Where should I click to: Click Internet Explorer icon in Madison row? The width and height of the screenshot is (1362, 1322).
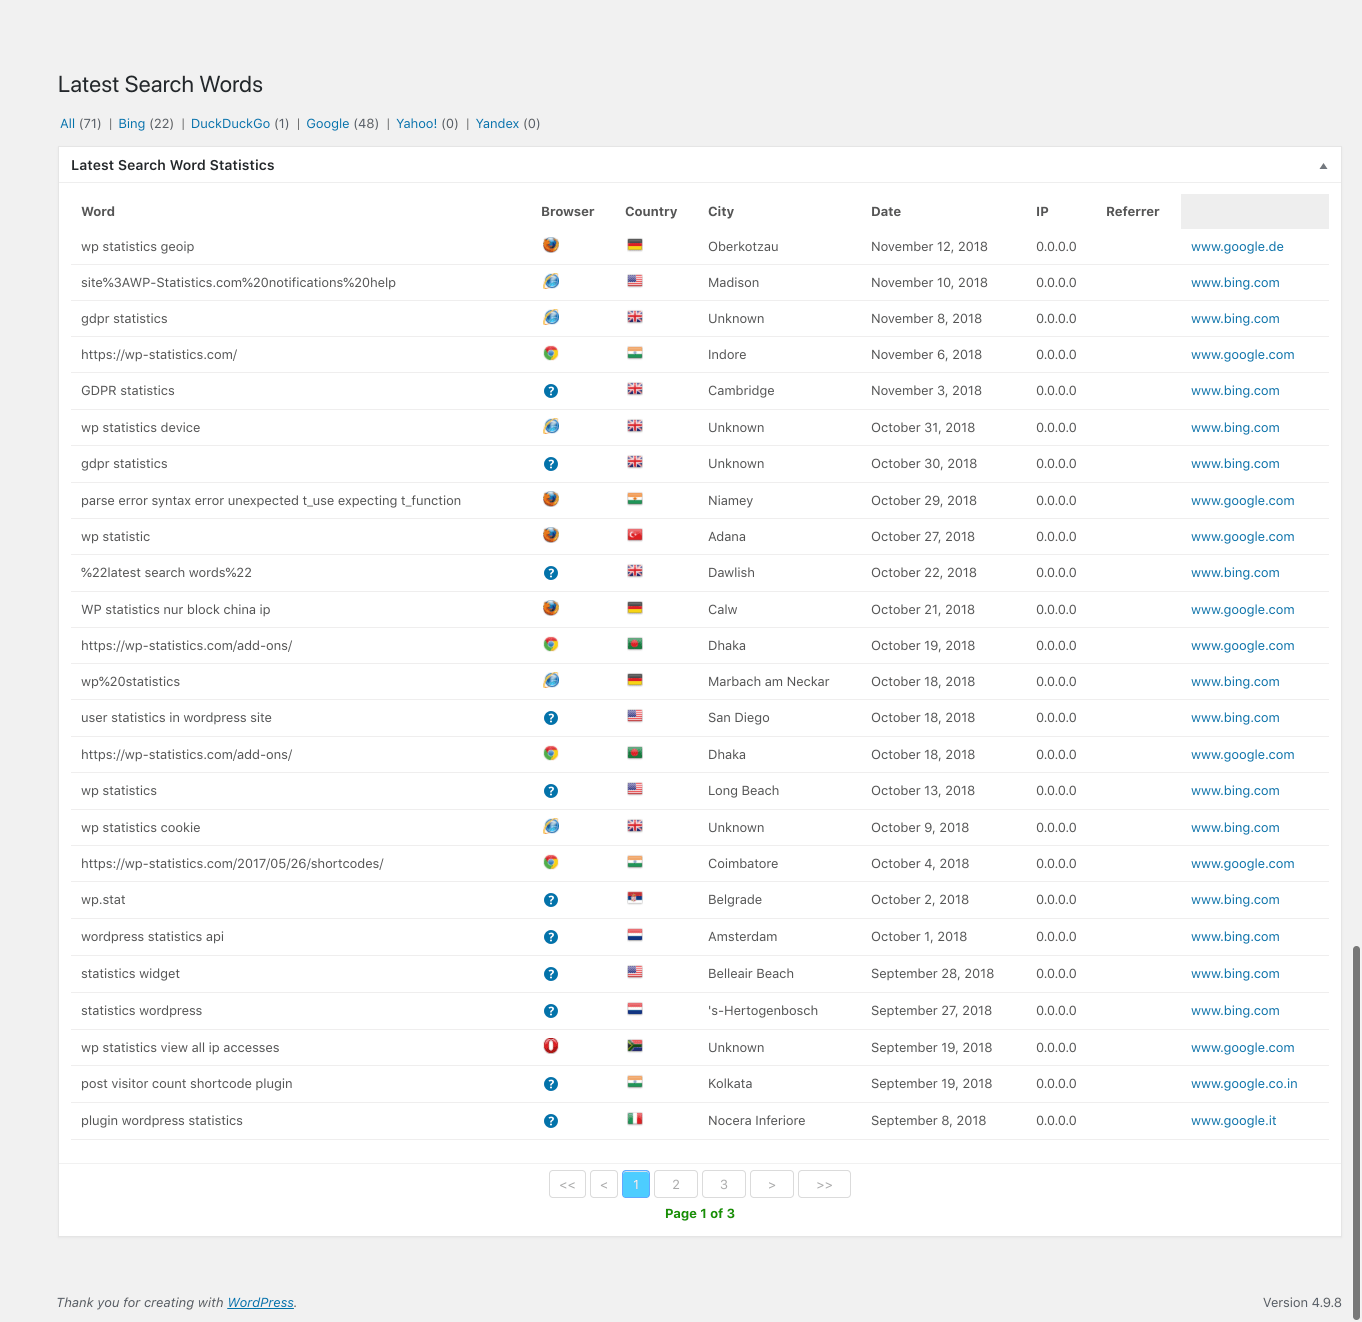551,282
